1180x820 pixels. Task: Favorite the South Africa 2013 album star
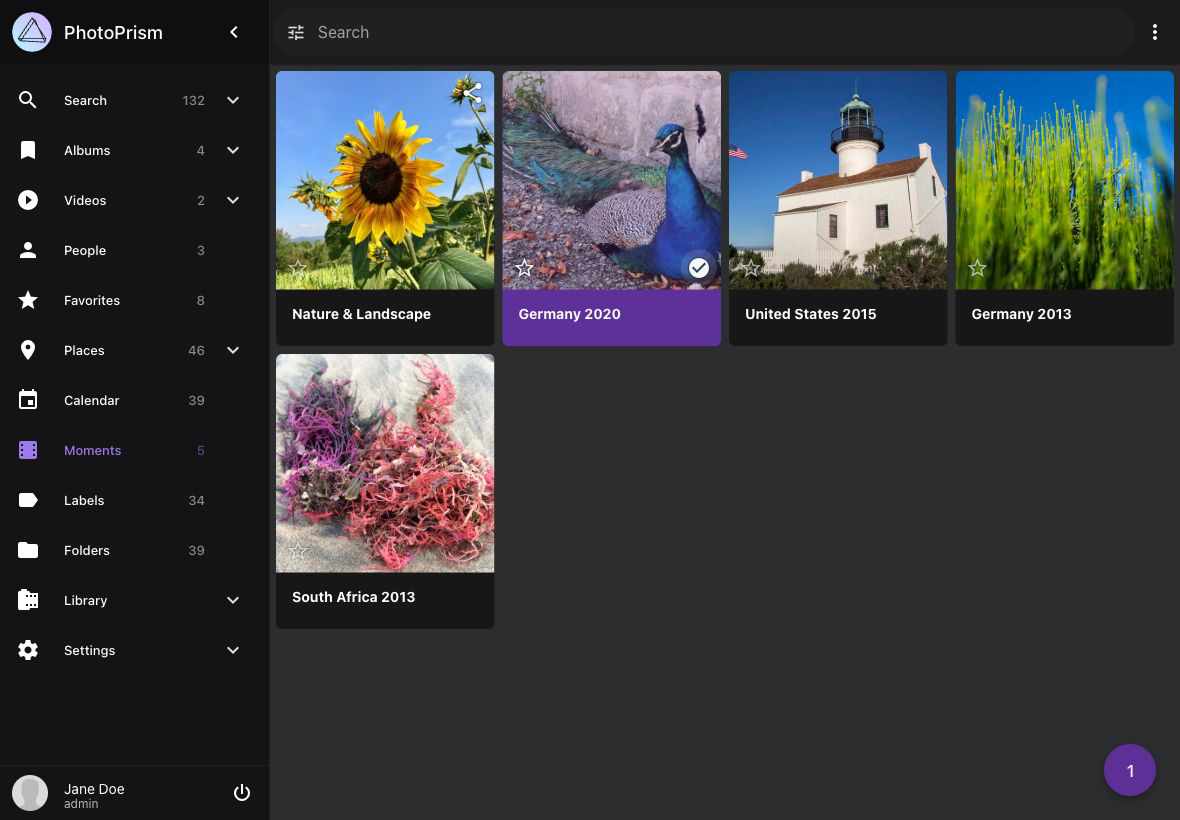(298, 551)
